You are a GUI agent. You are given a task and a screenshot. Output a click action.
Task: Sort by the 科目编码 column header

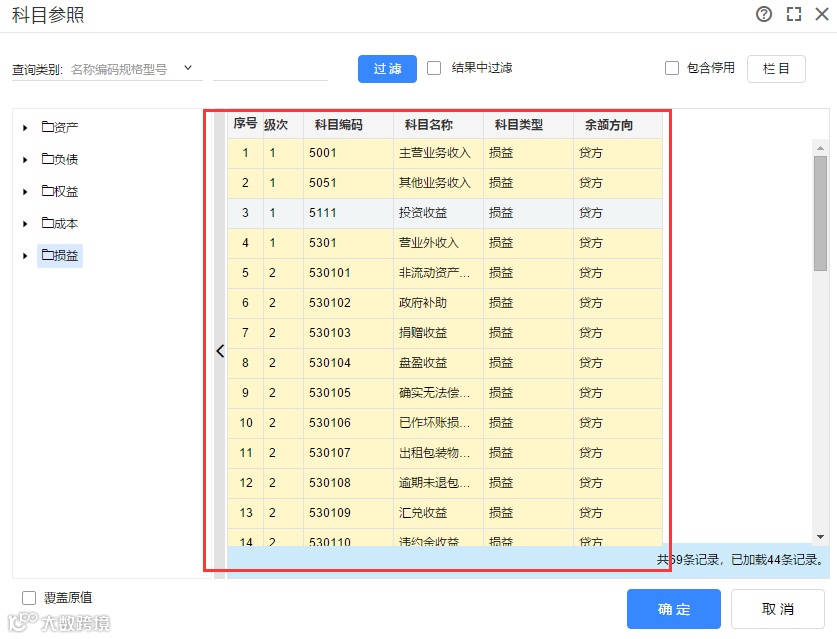(x=348, y=125)
